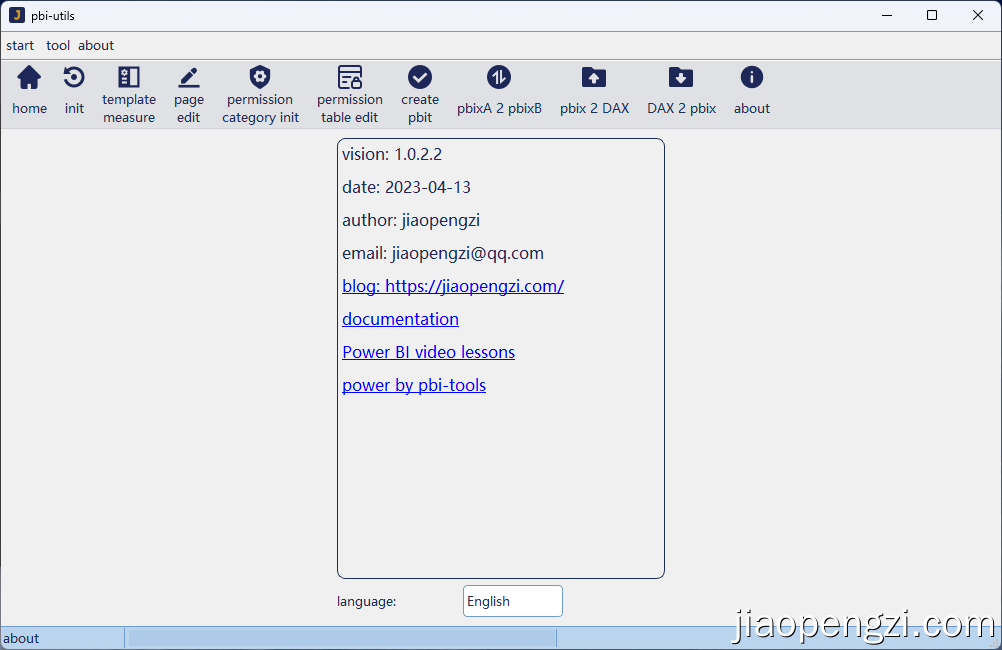Click the progress bar in status bar
Screen dimensions: 1002x650
(x=341, y=638)
